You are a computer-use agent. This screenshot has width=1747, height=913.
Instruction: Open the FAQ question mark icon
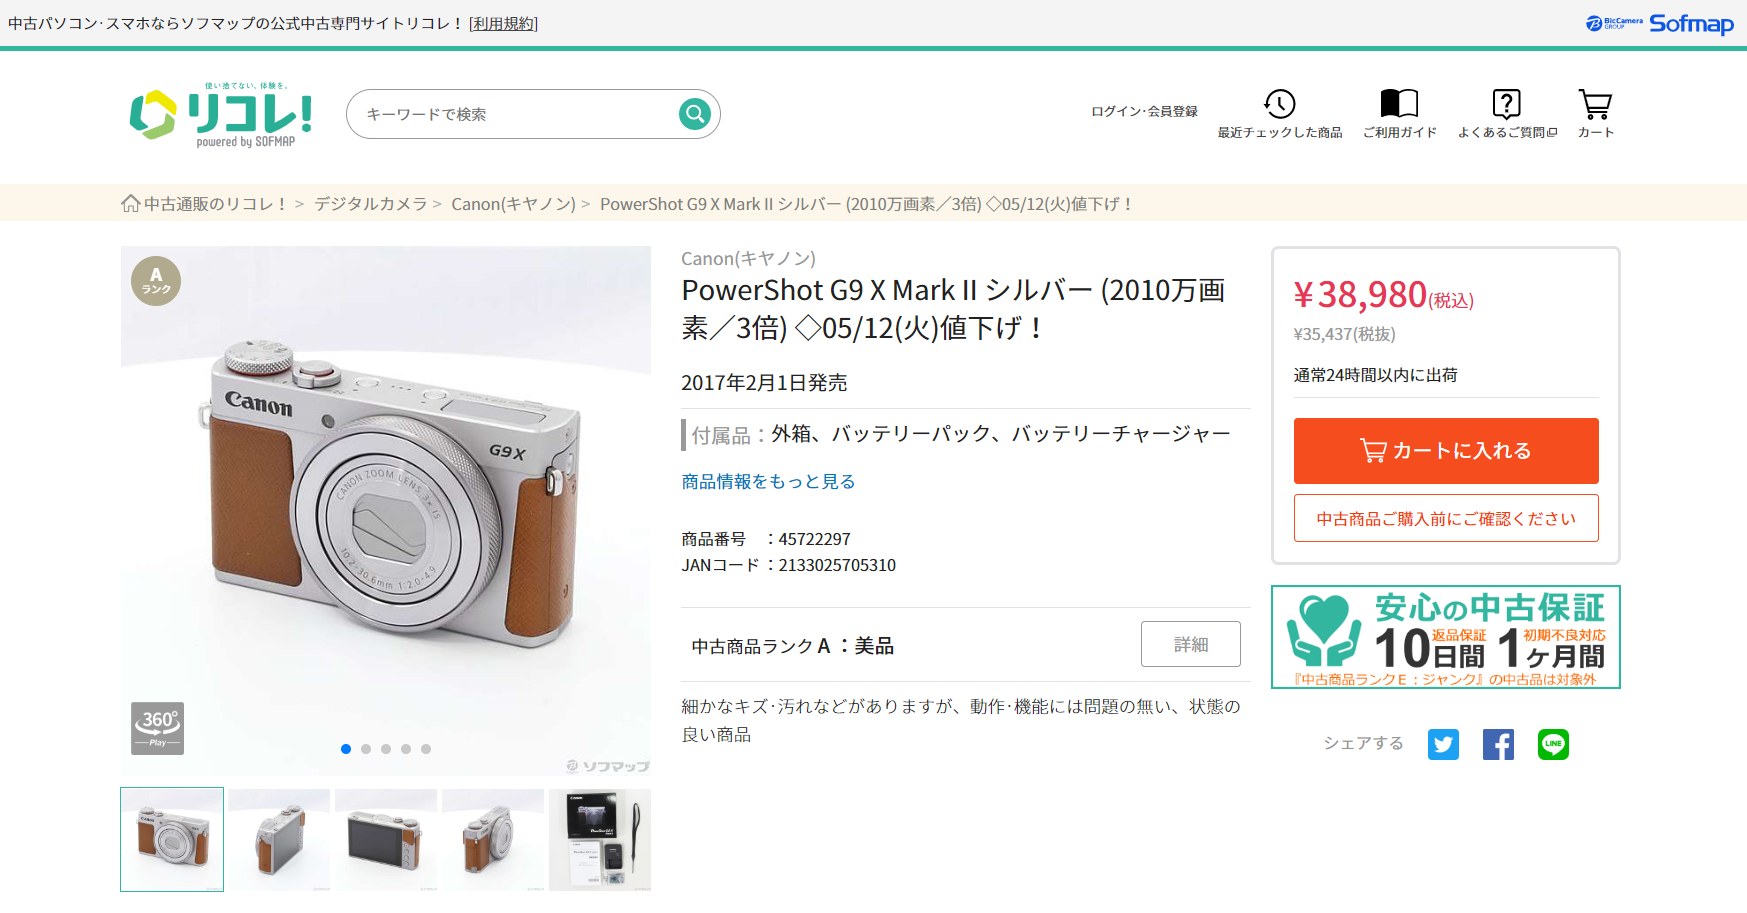[1506, 104]
